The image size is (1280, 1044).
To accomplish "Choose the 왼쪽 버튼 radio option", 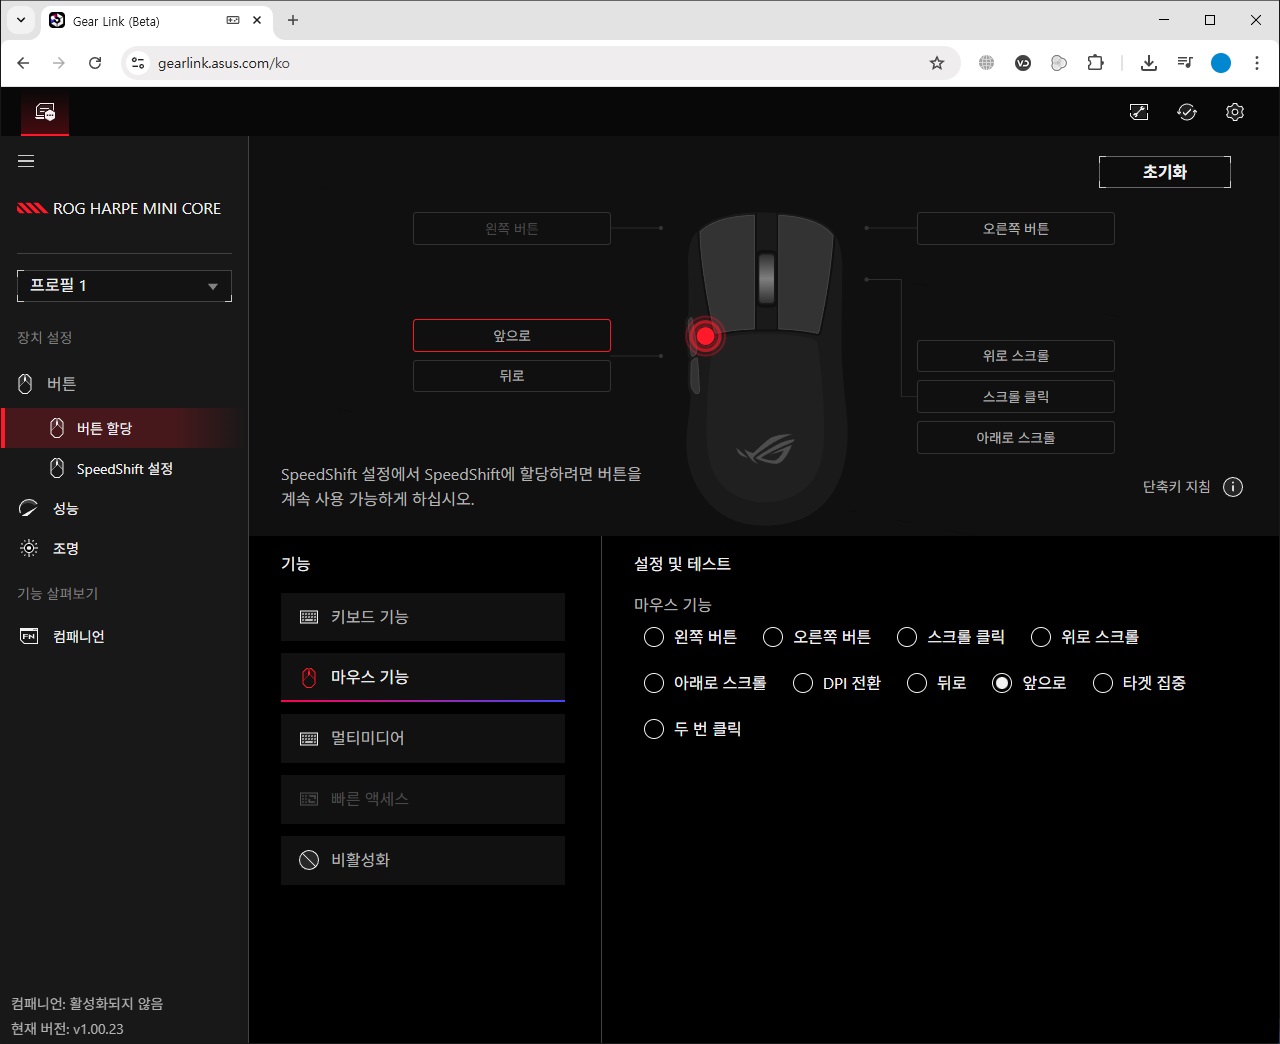I will point(654,637).
